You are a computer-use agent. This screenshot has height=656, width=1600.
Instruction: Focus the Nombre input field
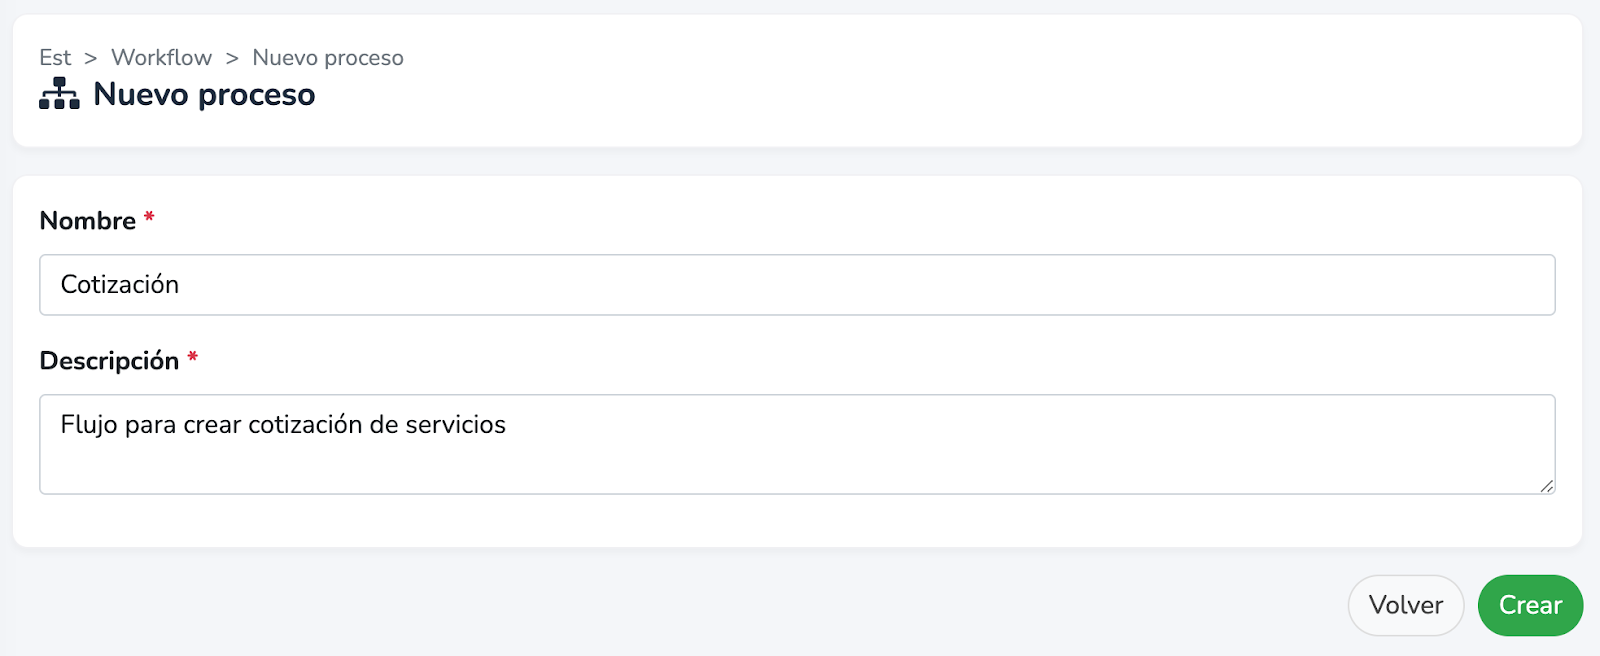click(x=797, y=285)
